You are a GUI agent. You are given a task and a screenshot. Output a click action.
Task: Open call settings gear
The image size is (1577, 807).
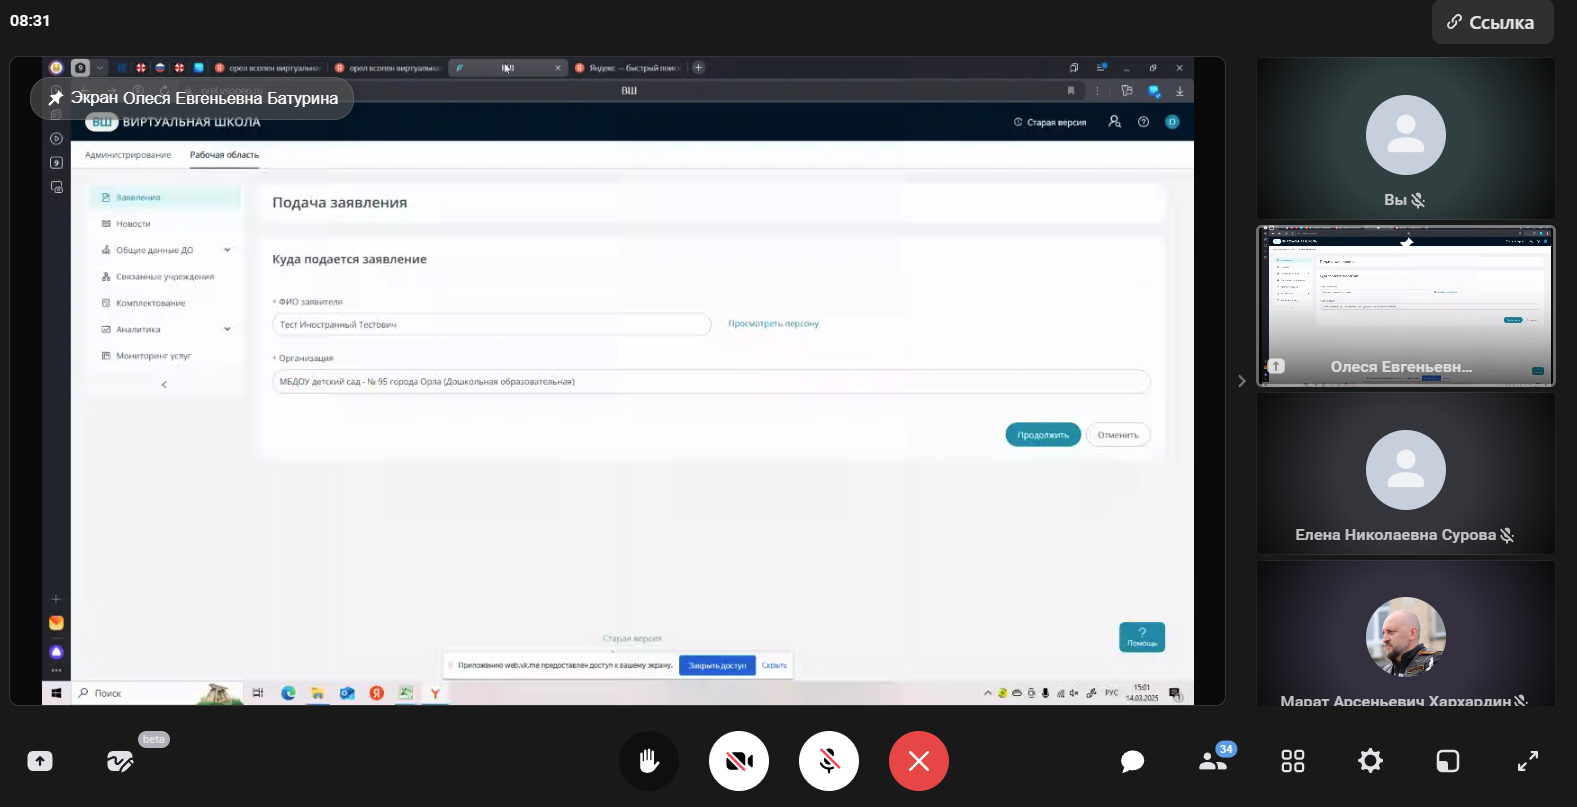(x=1370, y=761)
